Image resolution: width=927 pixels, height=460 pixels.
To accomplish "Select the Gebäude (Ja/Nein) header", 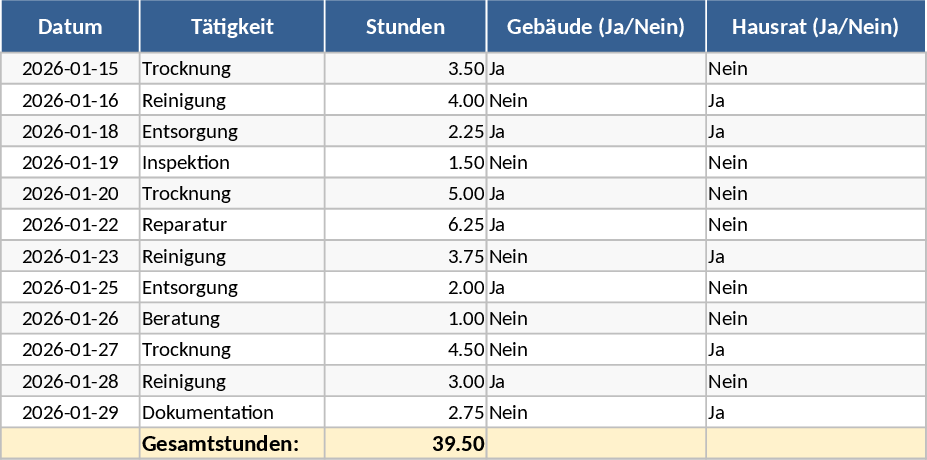I will (x=596, y=27).
